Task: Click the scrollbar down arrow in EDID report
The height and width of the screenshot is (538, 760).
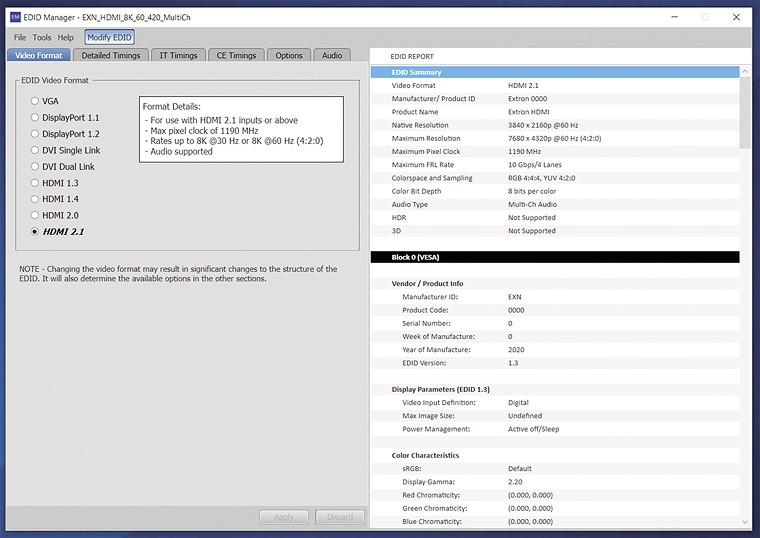Action: (x=746, y=521)
